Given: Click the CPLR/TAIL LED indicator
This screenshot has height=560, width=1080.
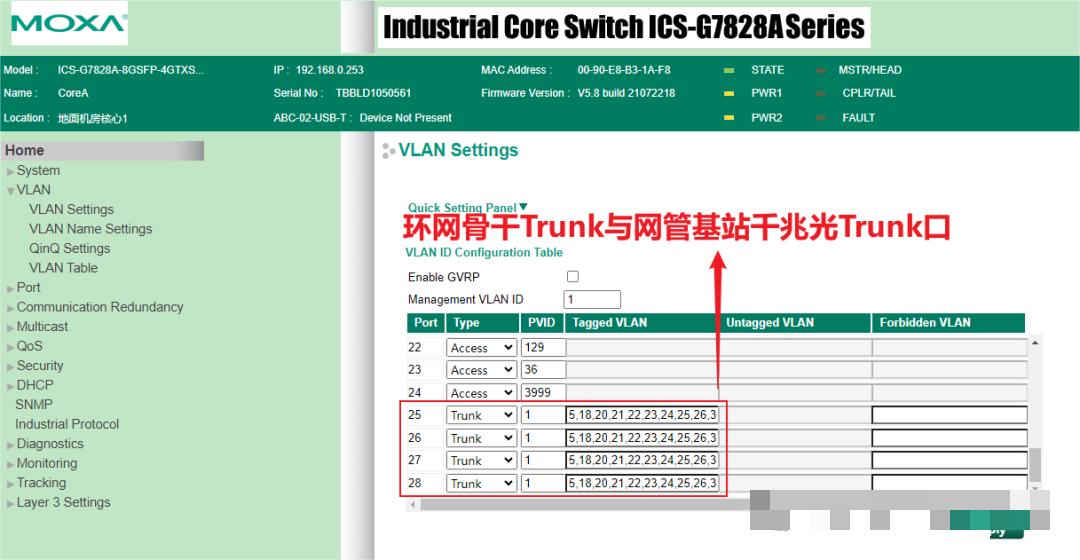Looking at the screenshot, I should (820, 94).
